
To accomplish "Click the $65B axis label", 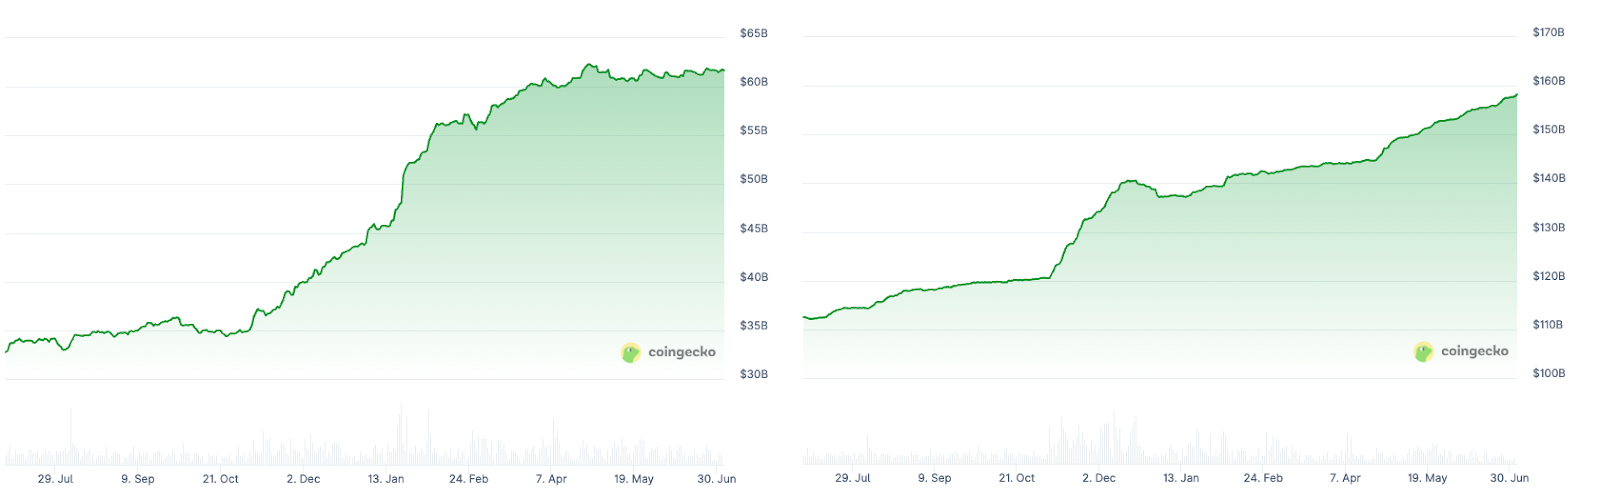I will point(753,33).
